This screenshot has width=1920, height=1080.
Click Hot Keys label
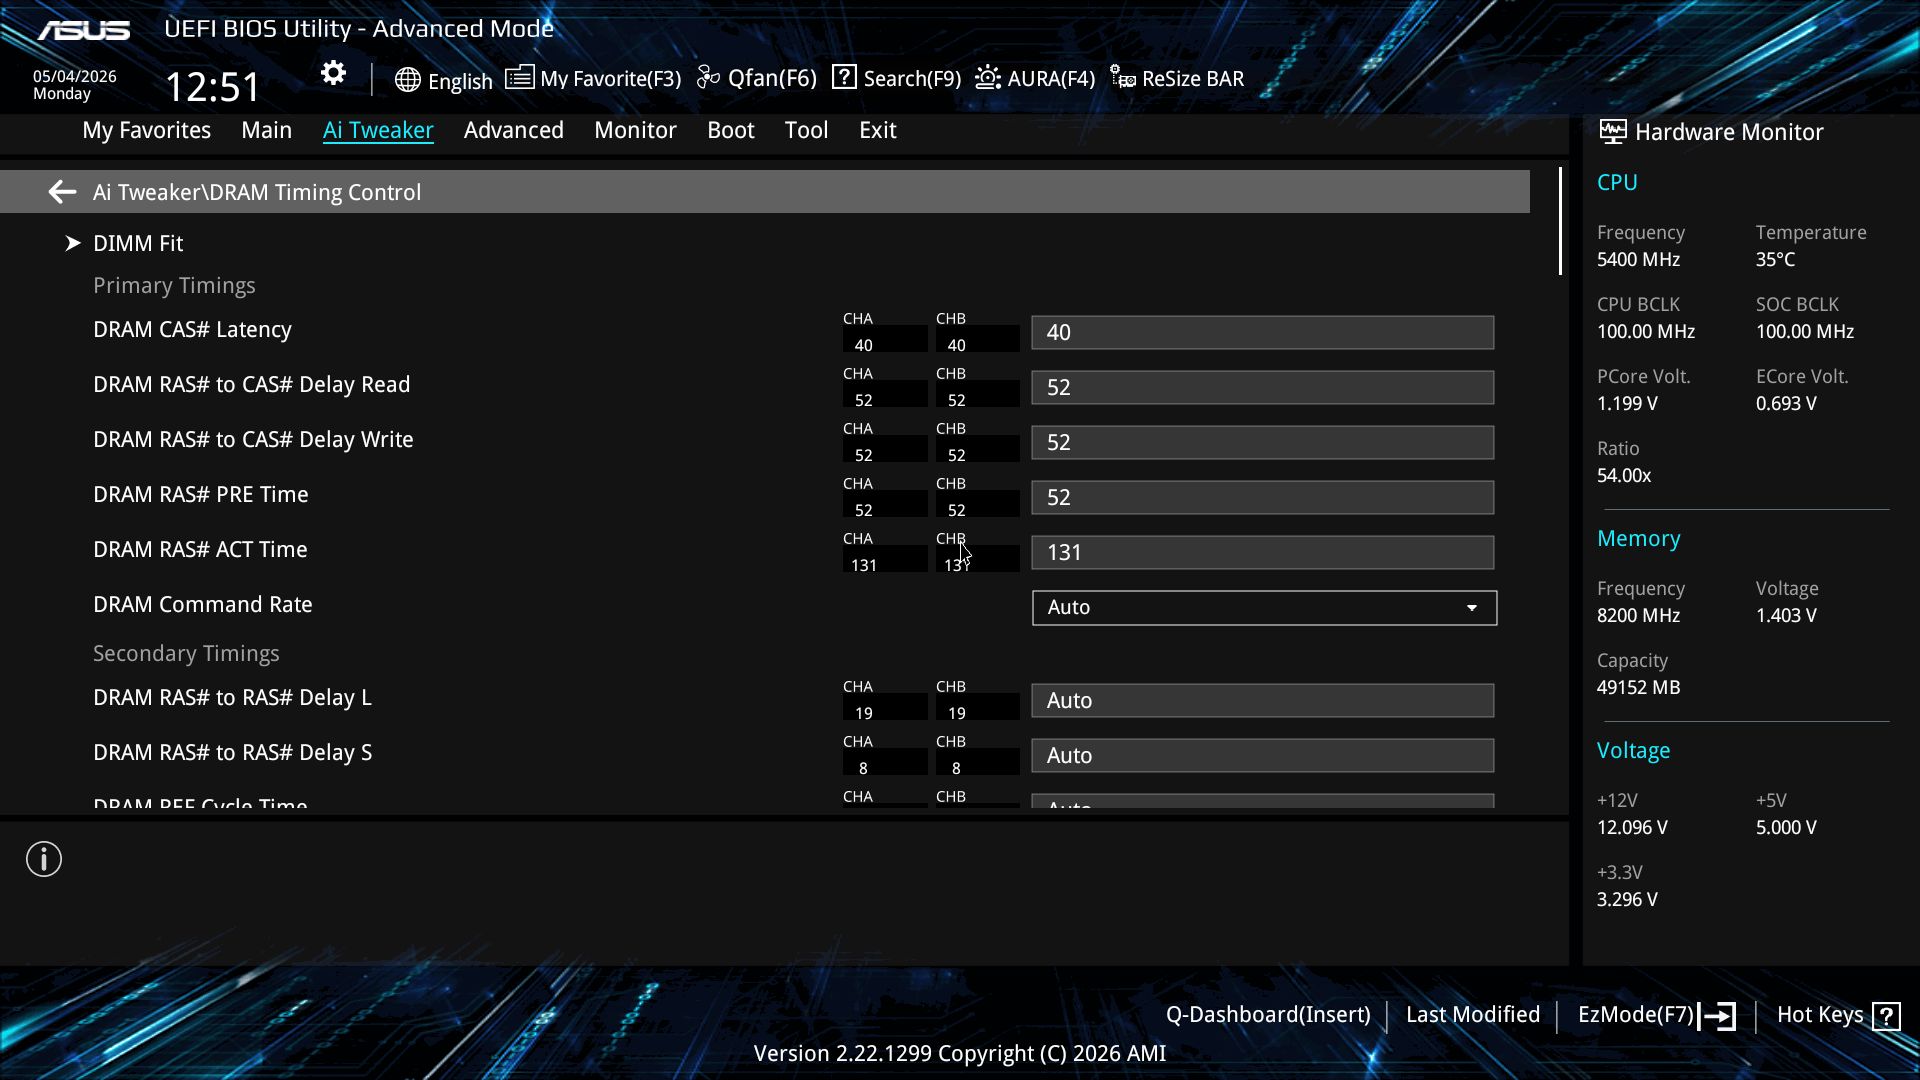pyautogui.click(x=1819, y=1015)
